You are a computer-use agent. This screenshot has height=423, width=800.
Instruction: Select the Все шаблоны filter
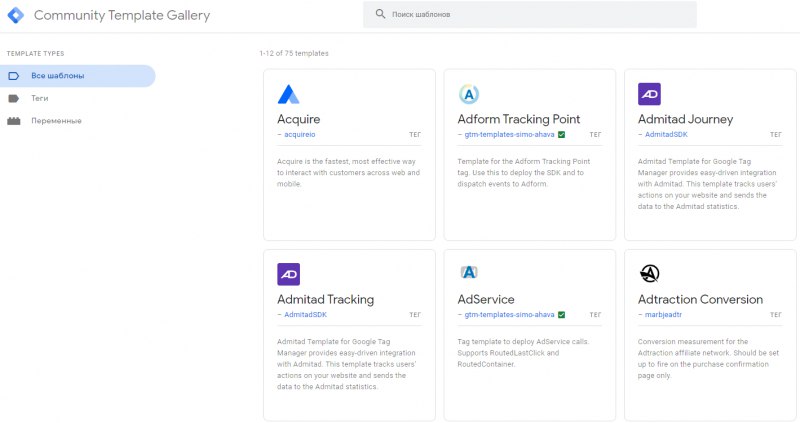coord(78,76)
